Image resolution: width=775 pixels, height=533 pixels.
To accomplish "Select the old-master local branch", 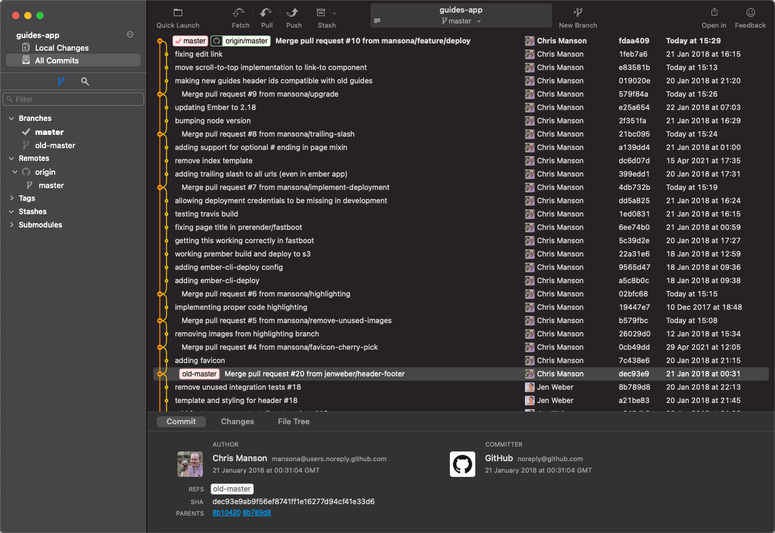I will point(55,145).
